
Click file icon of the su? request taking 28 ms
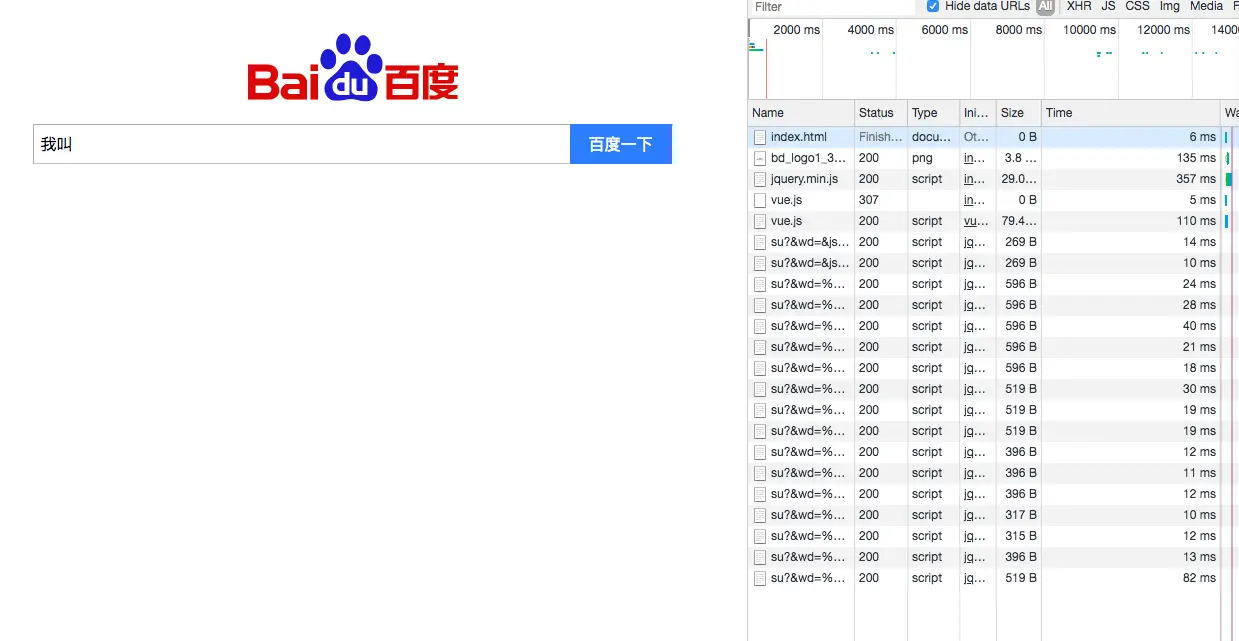click(760, 305)
